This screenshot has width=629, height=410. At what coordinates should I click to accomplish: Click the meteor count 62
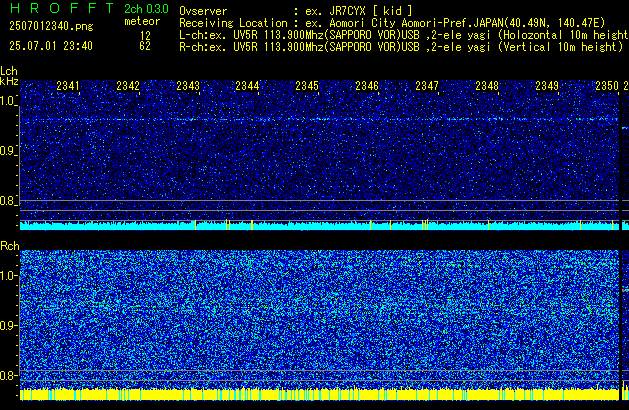pos(145,46)
